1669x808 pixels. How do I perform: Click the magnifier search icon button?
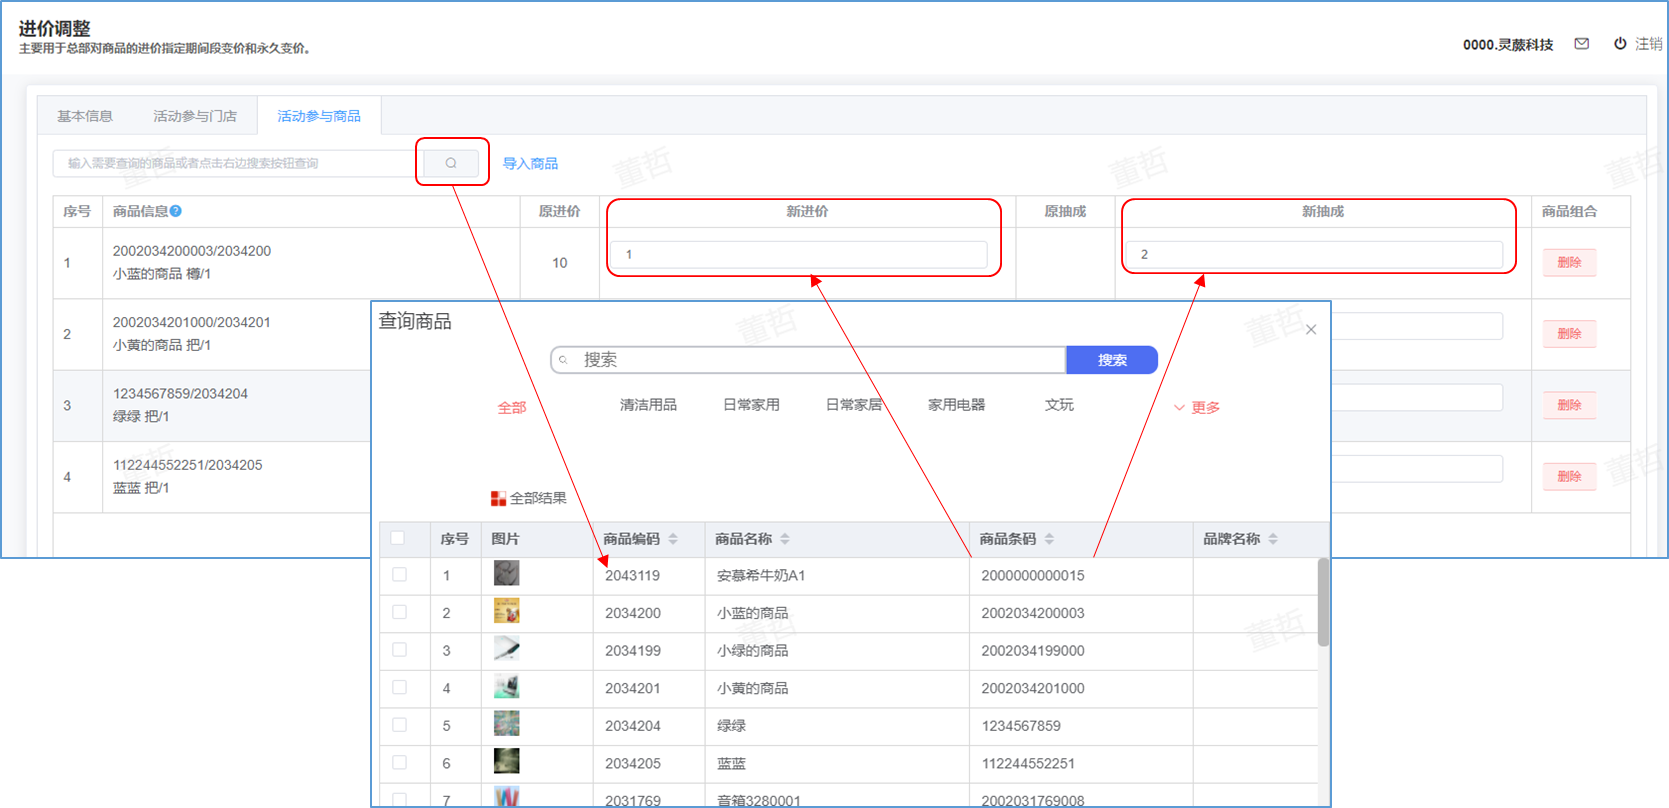pyautogui.click(x=451, y=163)
